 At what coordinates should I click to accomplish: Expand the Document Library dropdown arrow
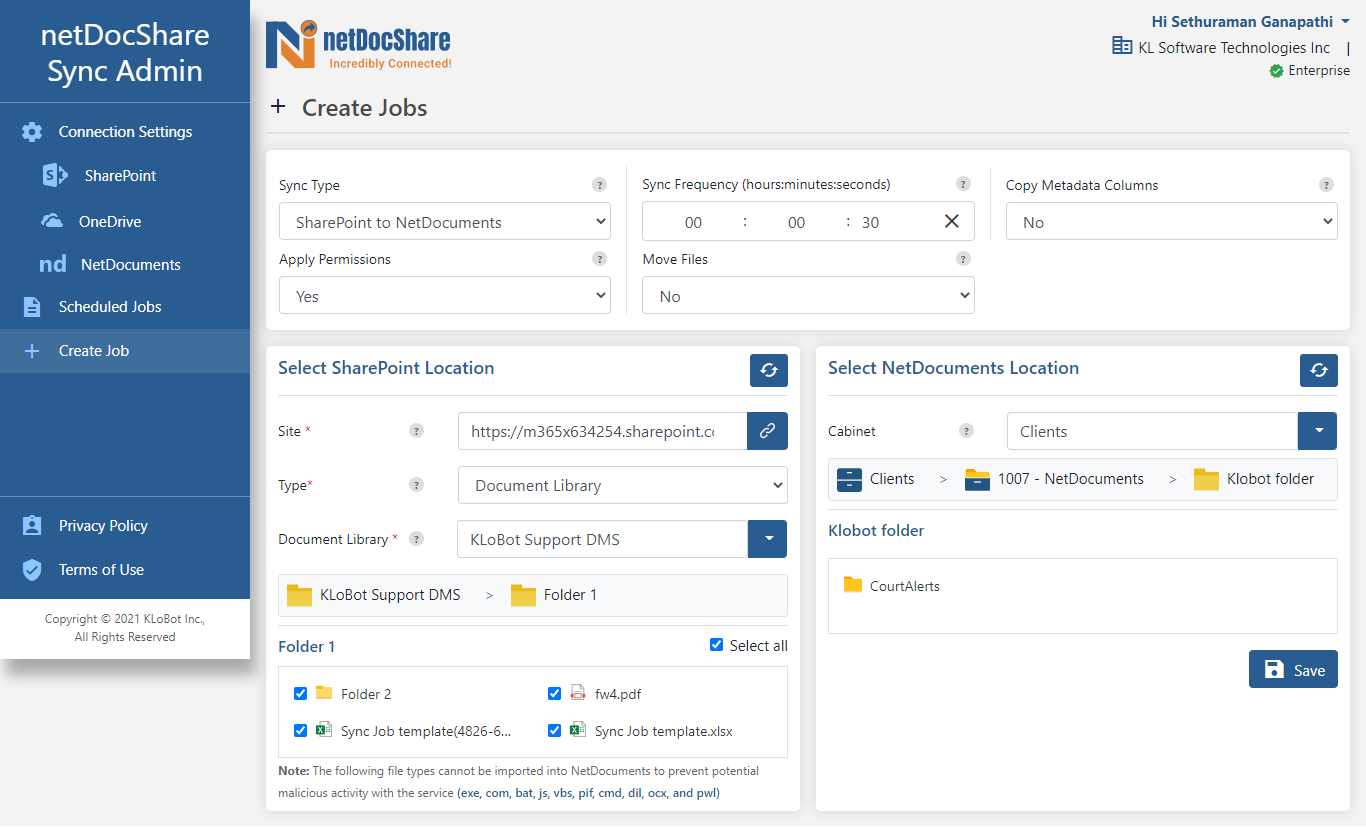tap(768, 539)
